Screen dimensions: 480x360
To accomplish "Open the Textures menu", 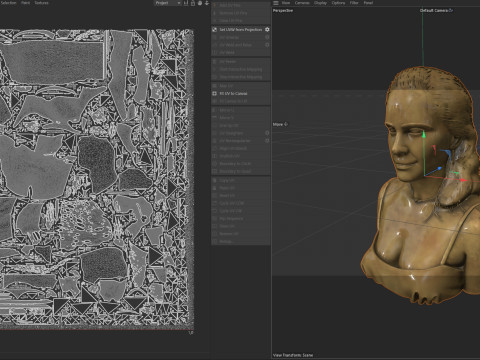I will (x=42, y=3).
